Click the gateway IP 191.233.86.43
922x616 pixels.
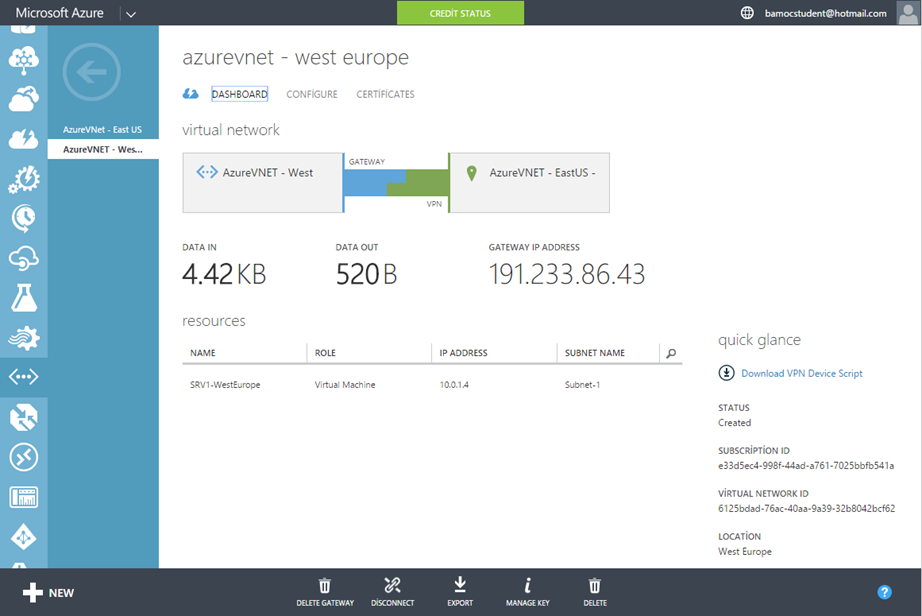[567, 274]
